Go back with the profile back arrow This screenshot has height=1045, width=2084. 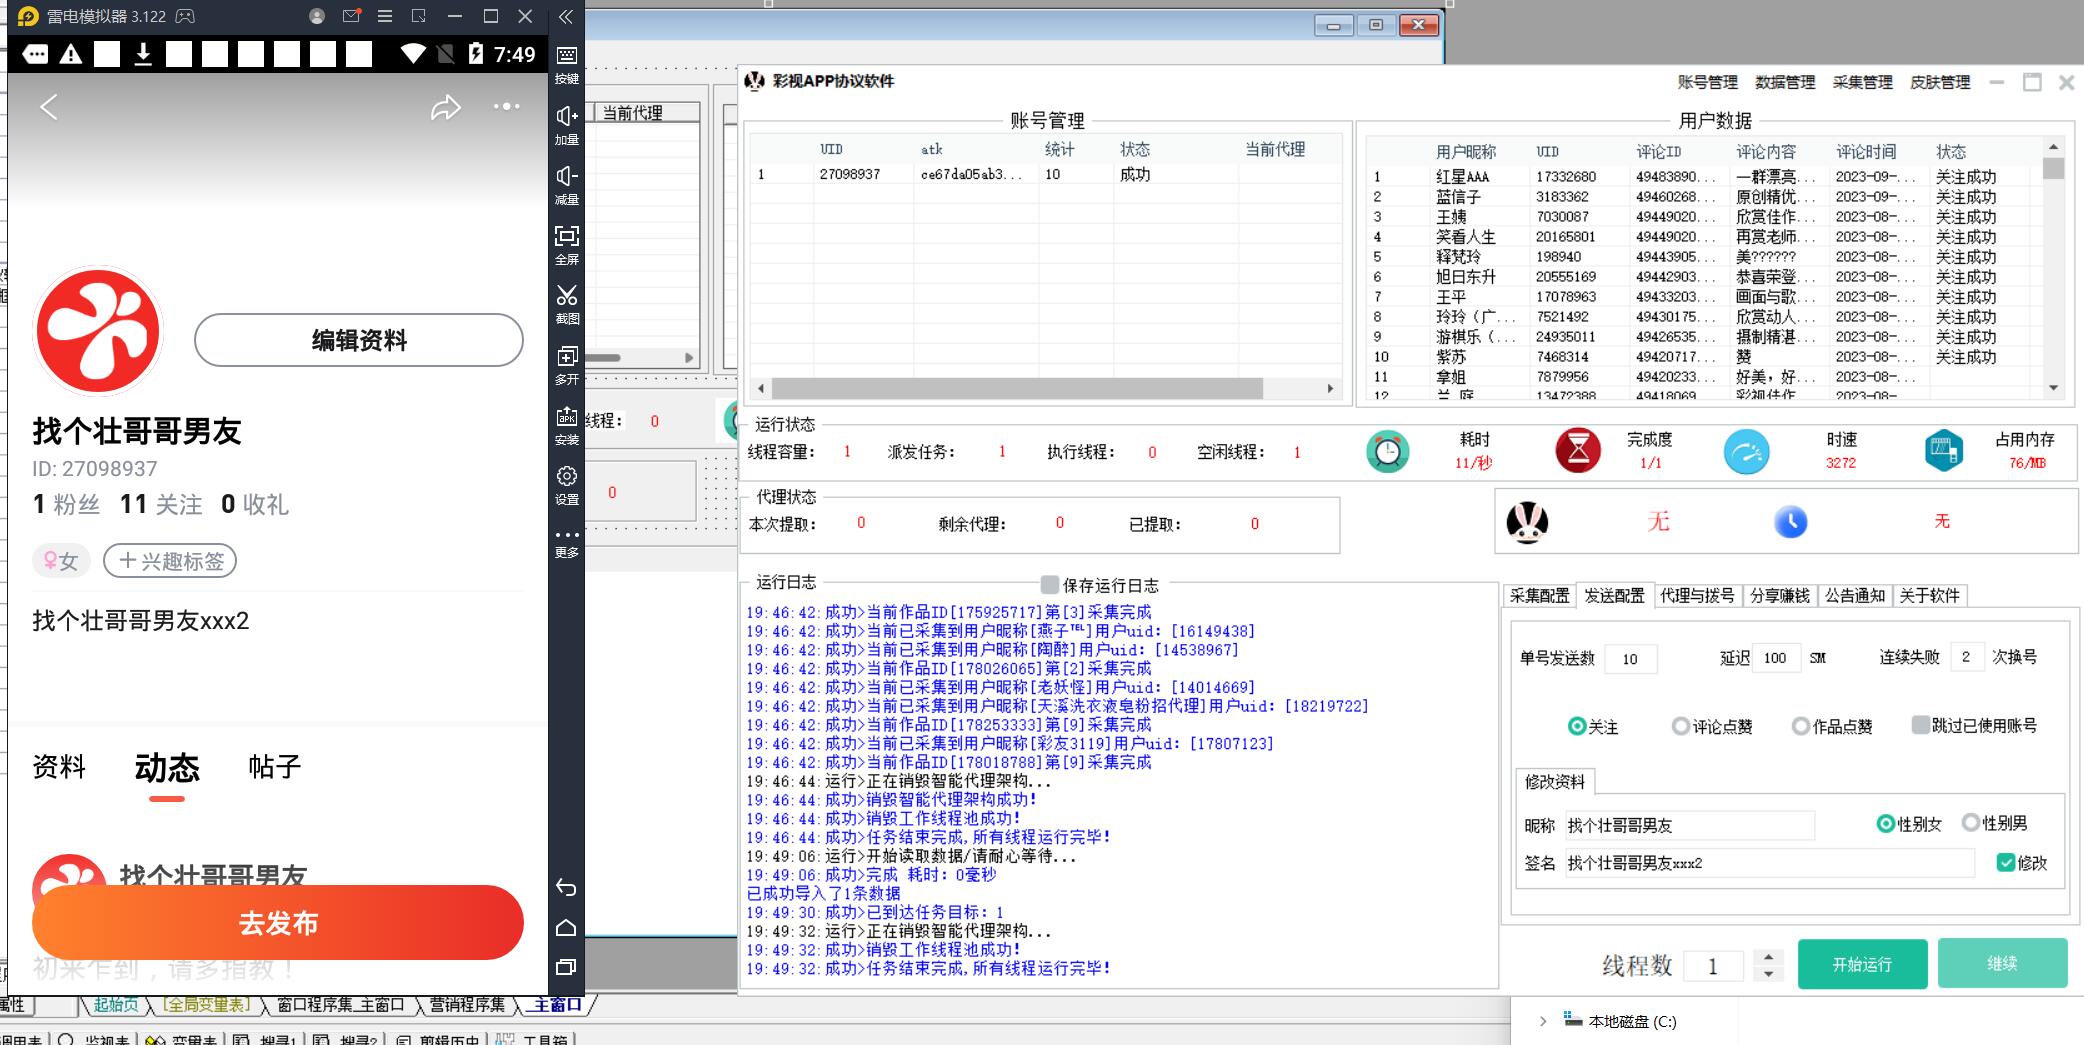click(49, 107)
